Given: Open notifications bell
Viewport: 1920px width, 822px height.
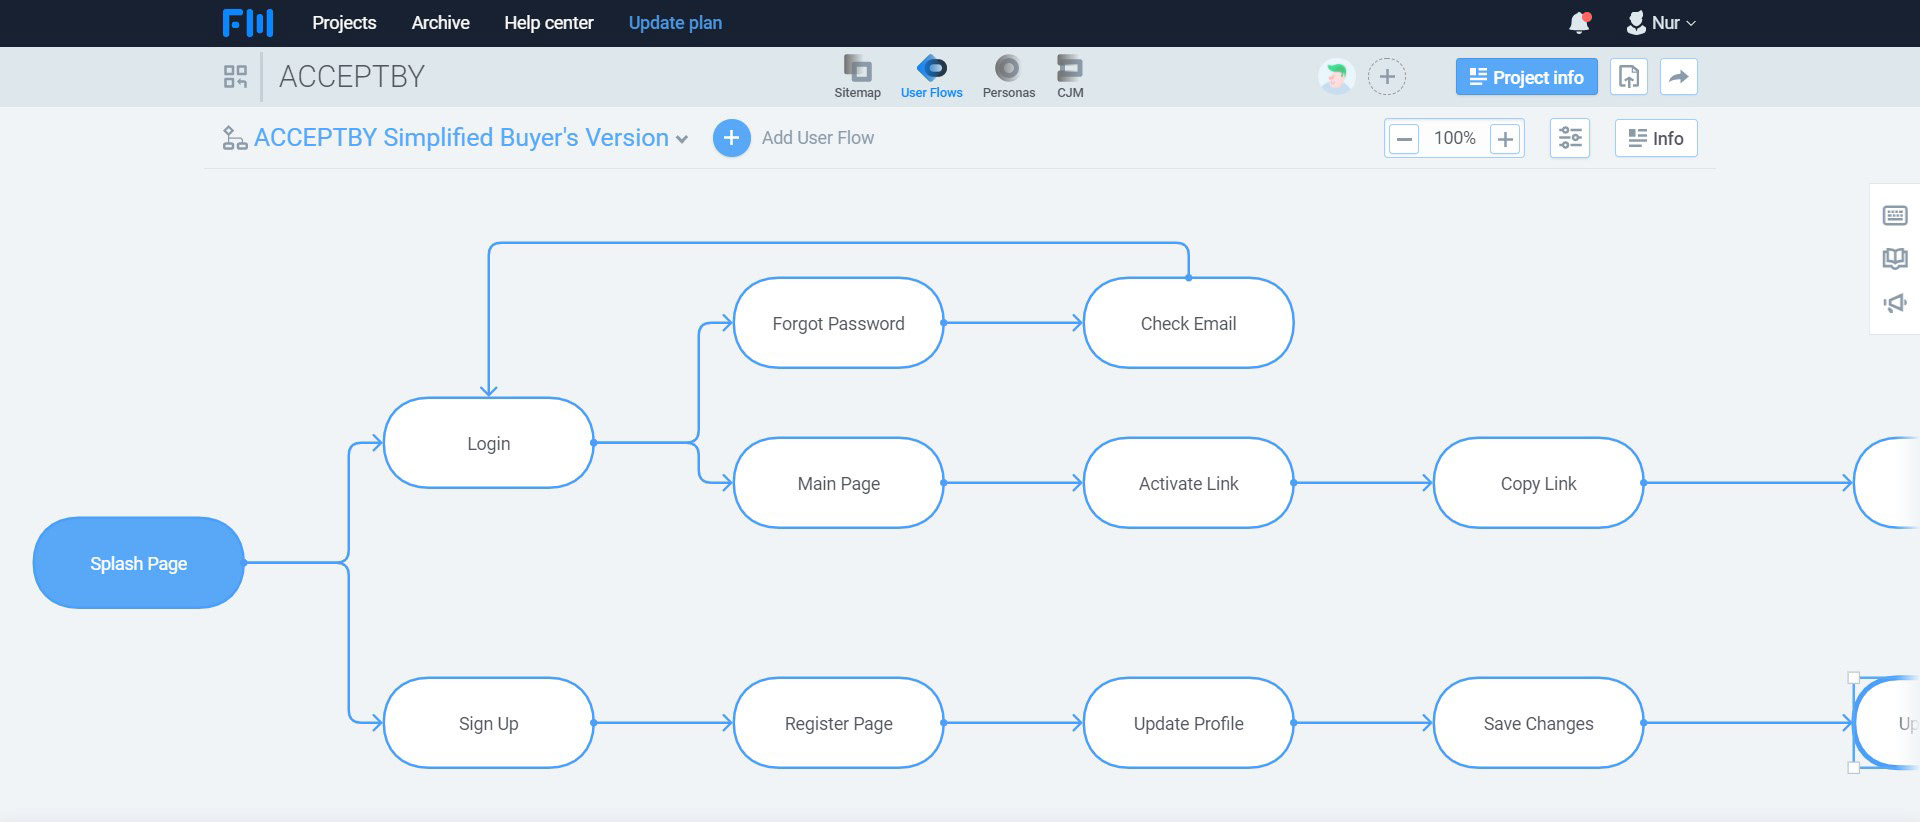Looking at the screenshot, I should 1579,22.
